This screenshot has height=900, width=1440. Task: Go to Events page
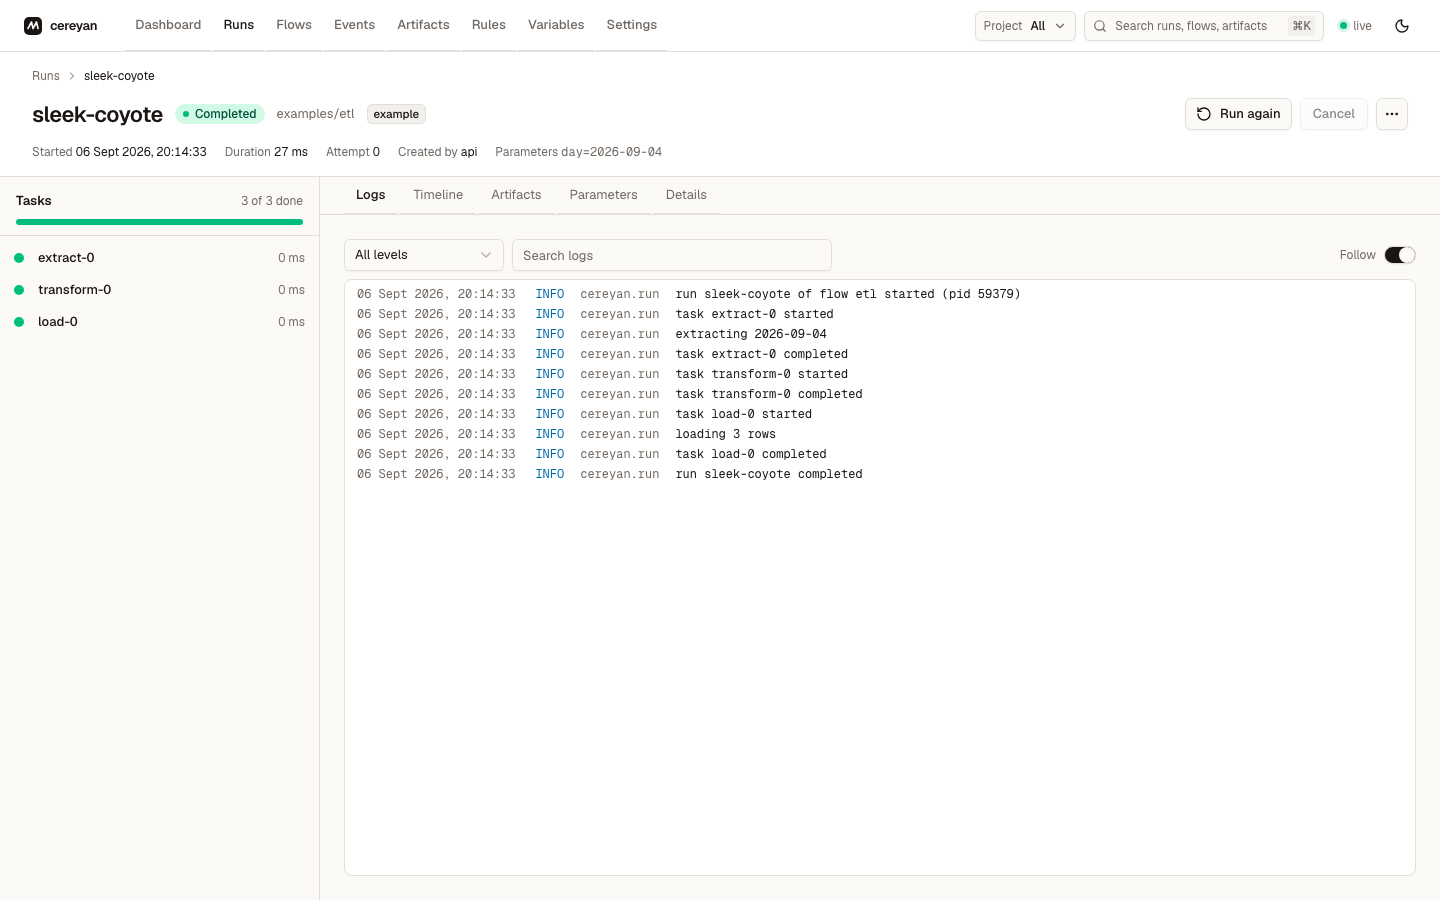point(354,25)
